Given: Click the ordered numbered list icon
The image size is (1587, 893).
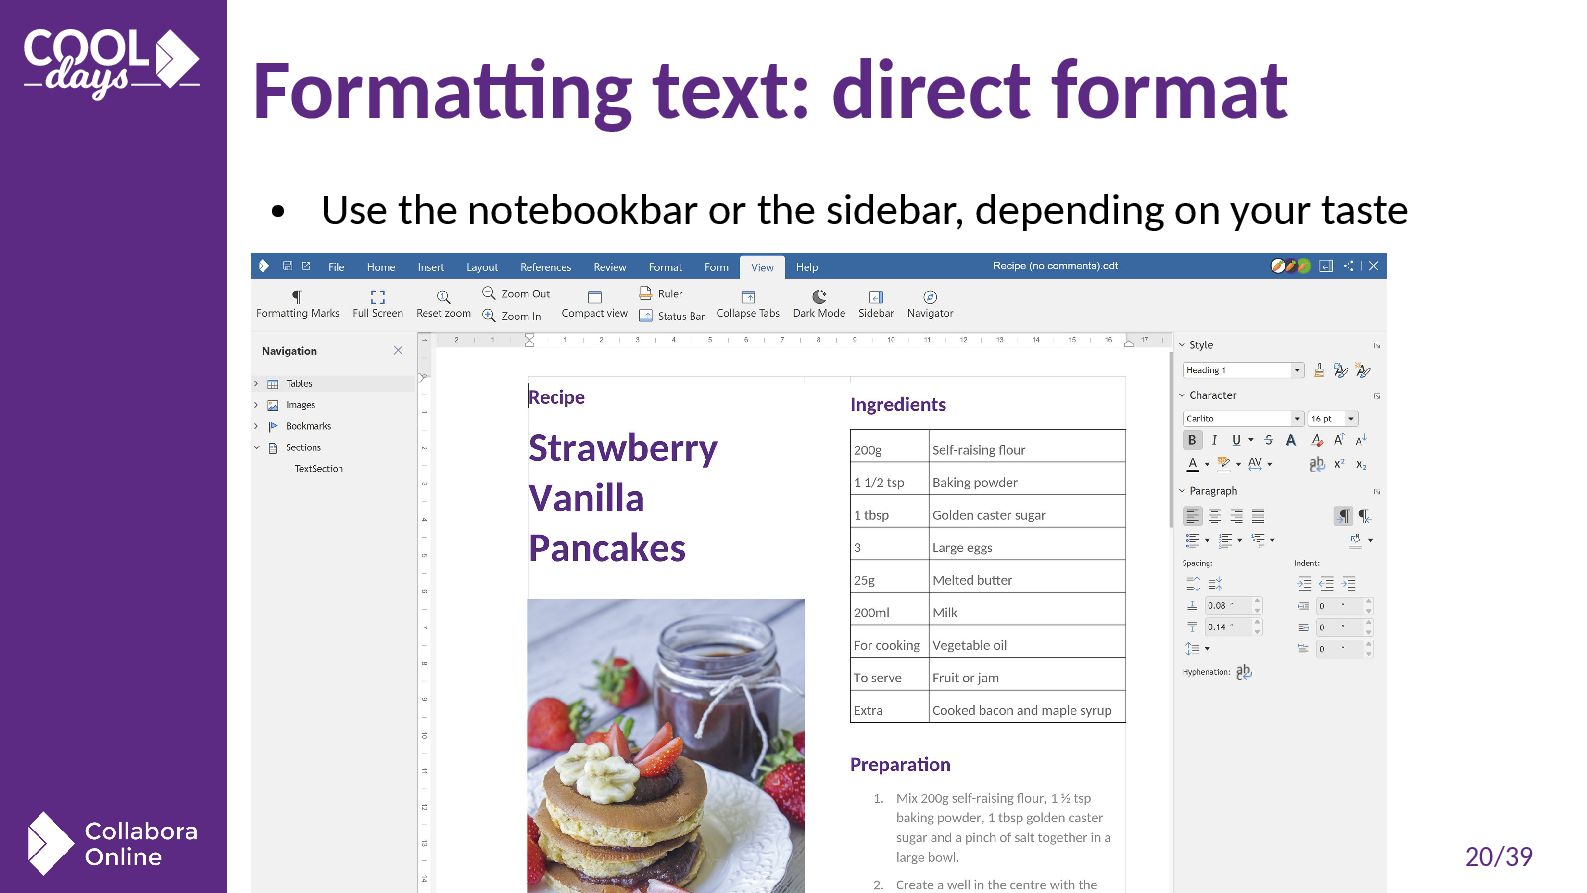Looking at the screenshot, I should tap(1225, 540).
